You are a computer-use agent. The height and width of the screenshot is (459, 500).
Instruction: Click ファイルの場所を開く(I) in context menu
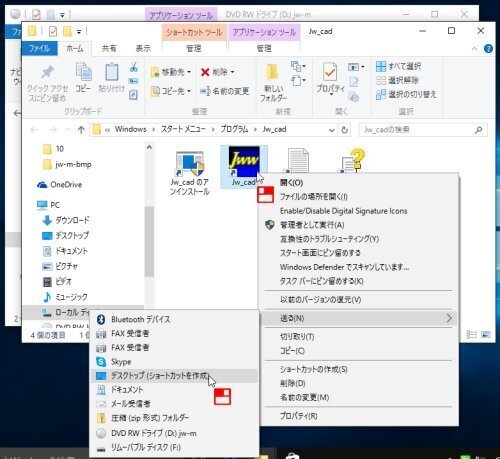tap(359, 197)
